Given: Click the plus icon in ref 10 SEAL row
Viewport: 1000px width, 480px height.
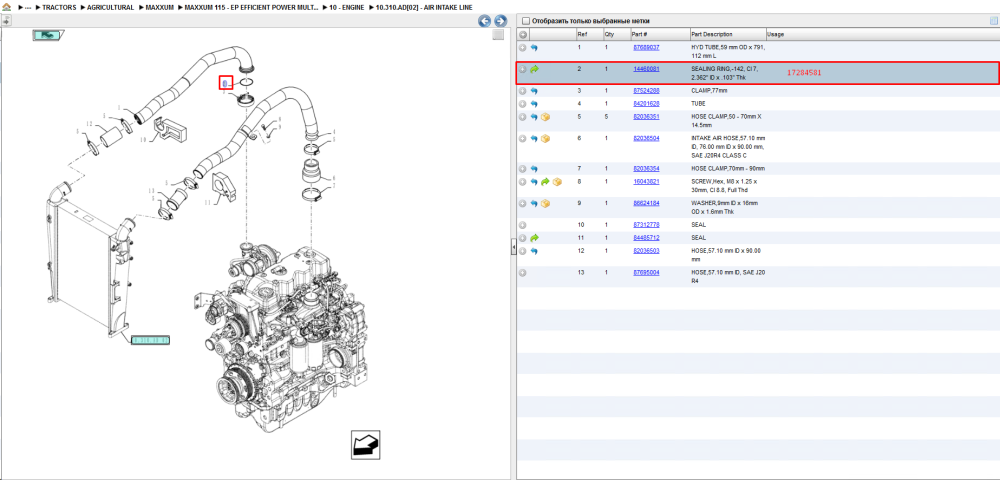Looking at the screenshot, I should (x=522, y=225).
